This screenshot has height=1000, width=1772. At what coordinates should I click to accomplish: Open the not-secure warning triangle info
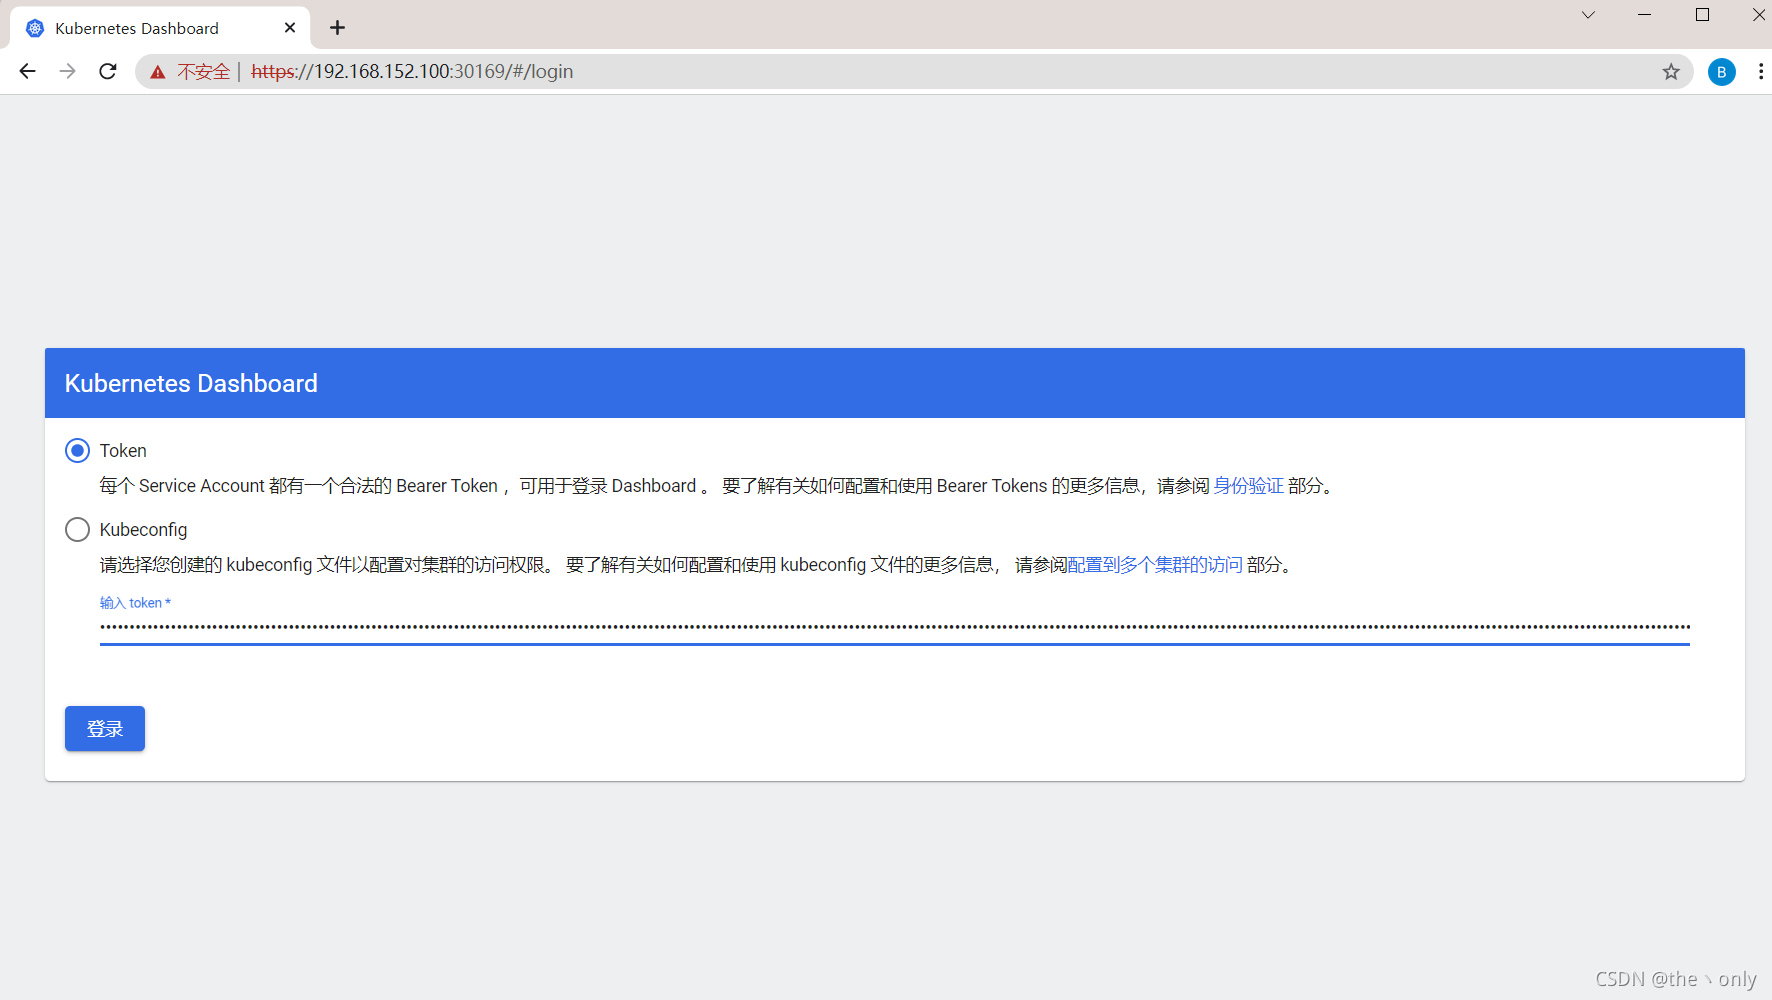(157, 72)
